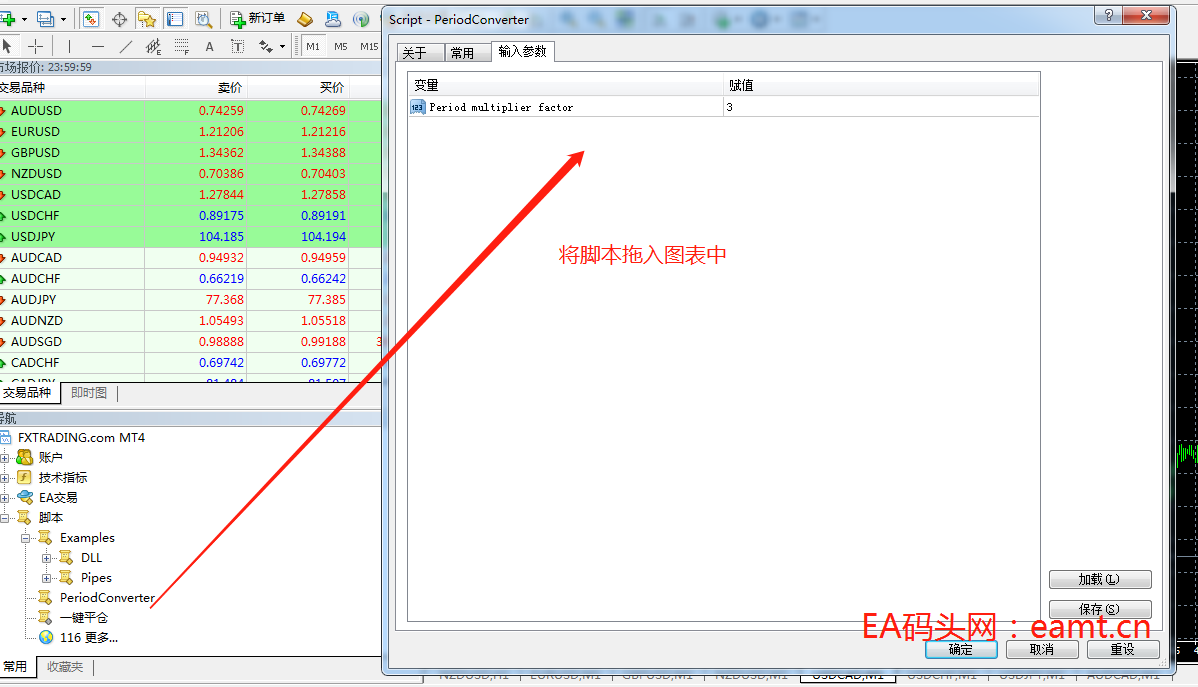Screen dimensions: 1198x687
Task: Select the horizontal line drawing tool
Action: [97, 47]
